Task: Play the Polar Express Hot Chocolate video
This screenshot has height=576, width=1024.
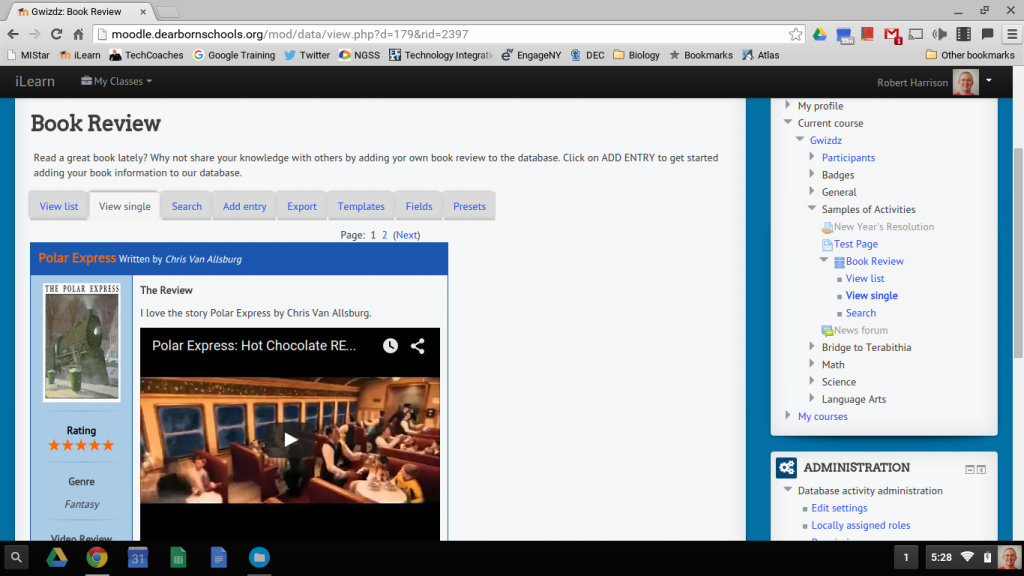Action: pos(290,439)
